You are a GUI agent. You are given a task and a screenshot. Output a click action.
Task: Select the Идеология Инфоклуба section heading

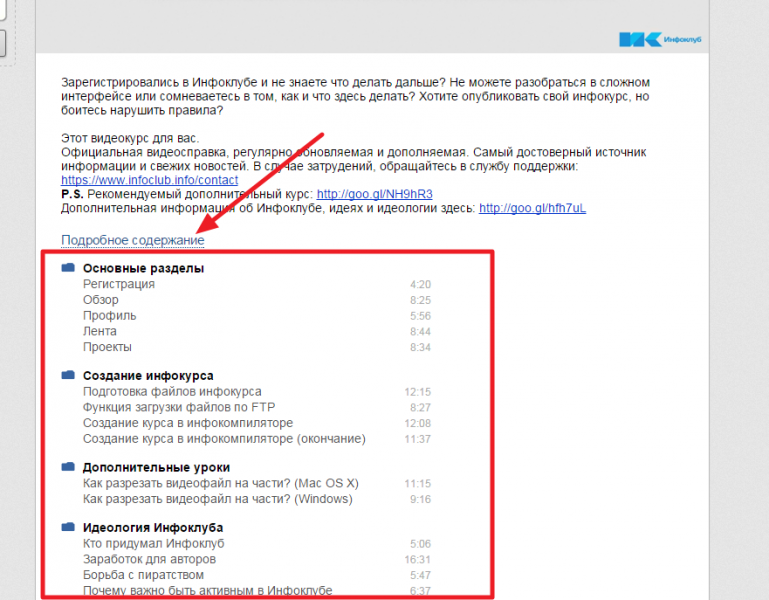point(153,528)
